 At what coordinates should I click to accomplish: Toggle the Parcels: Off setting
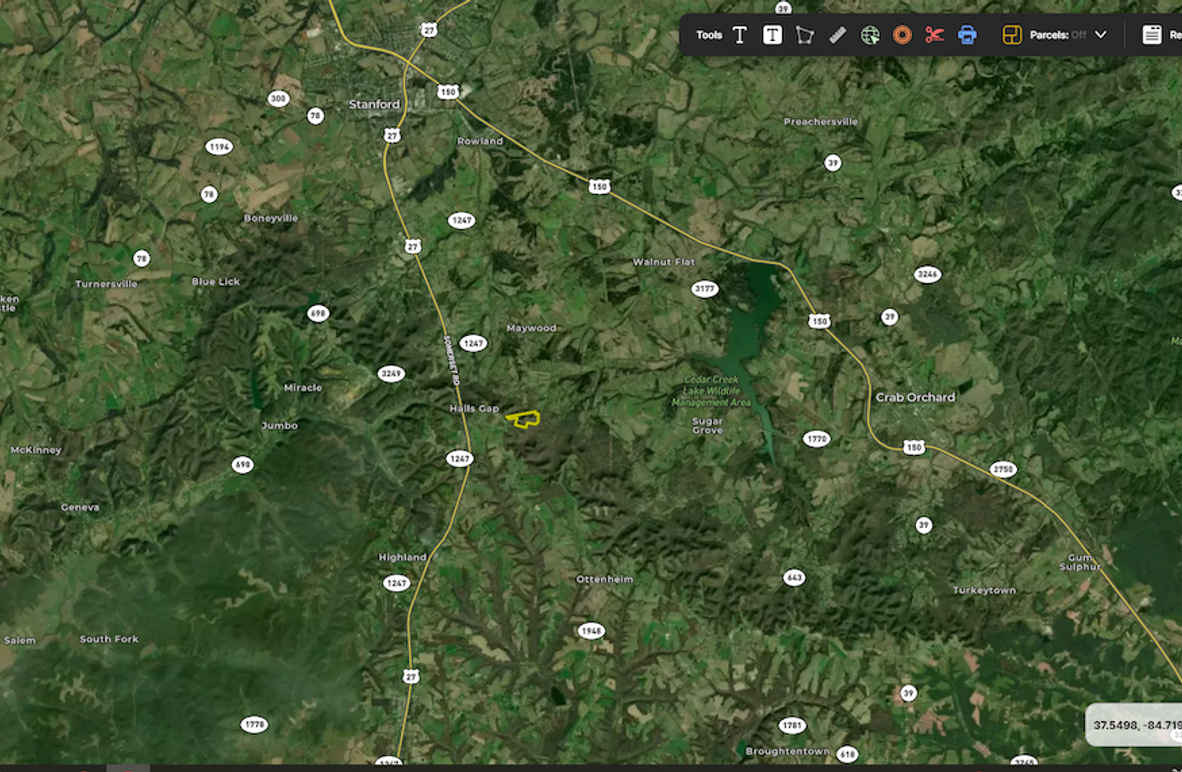(x=1057, y=35)
